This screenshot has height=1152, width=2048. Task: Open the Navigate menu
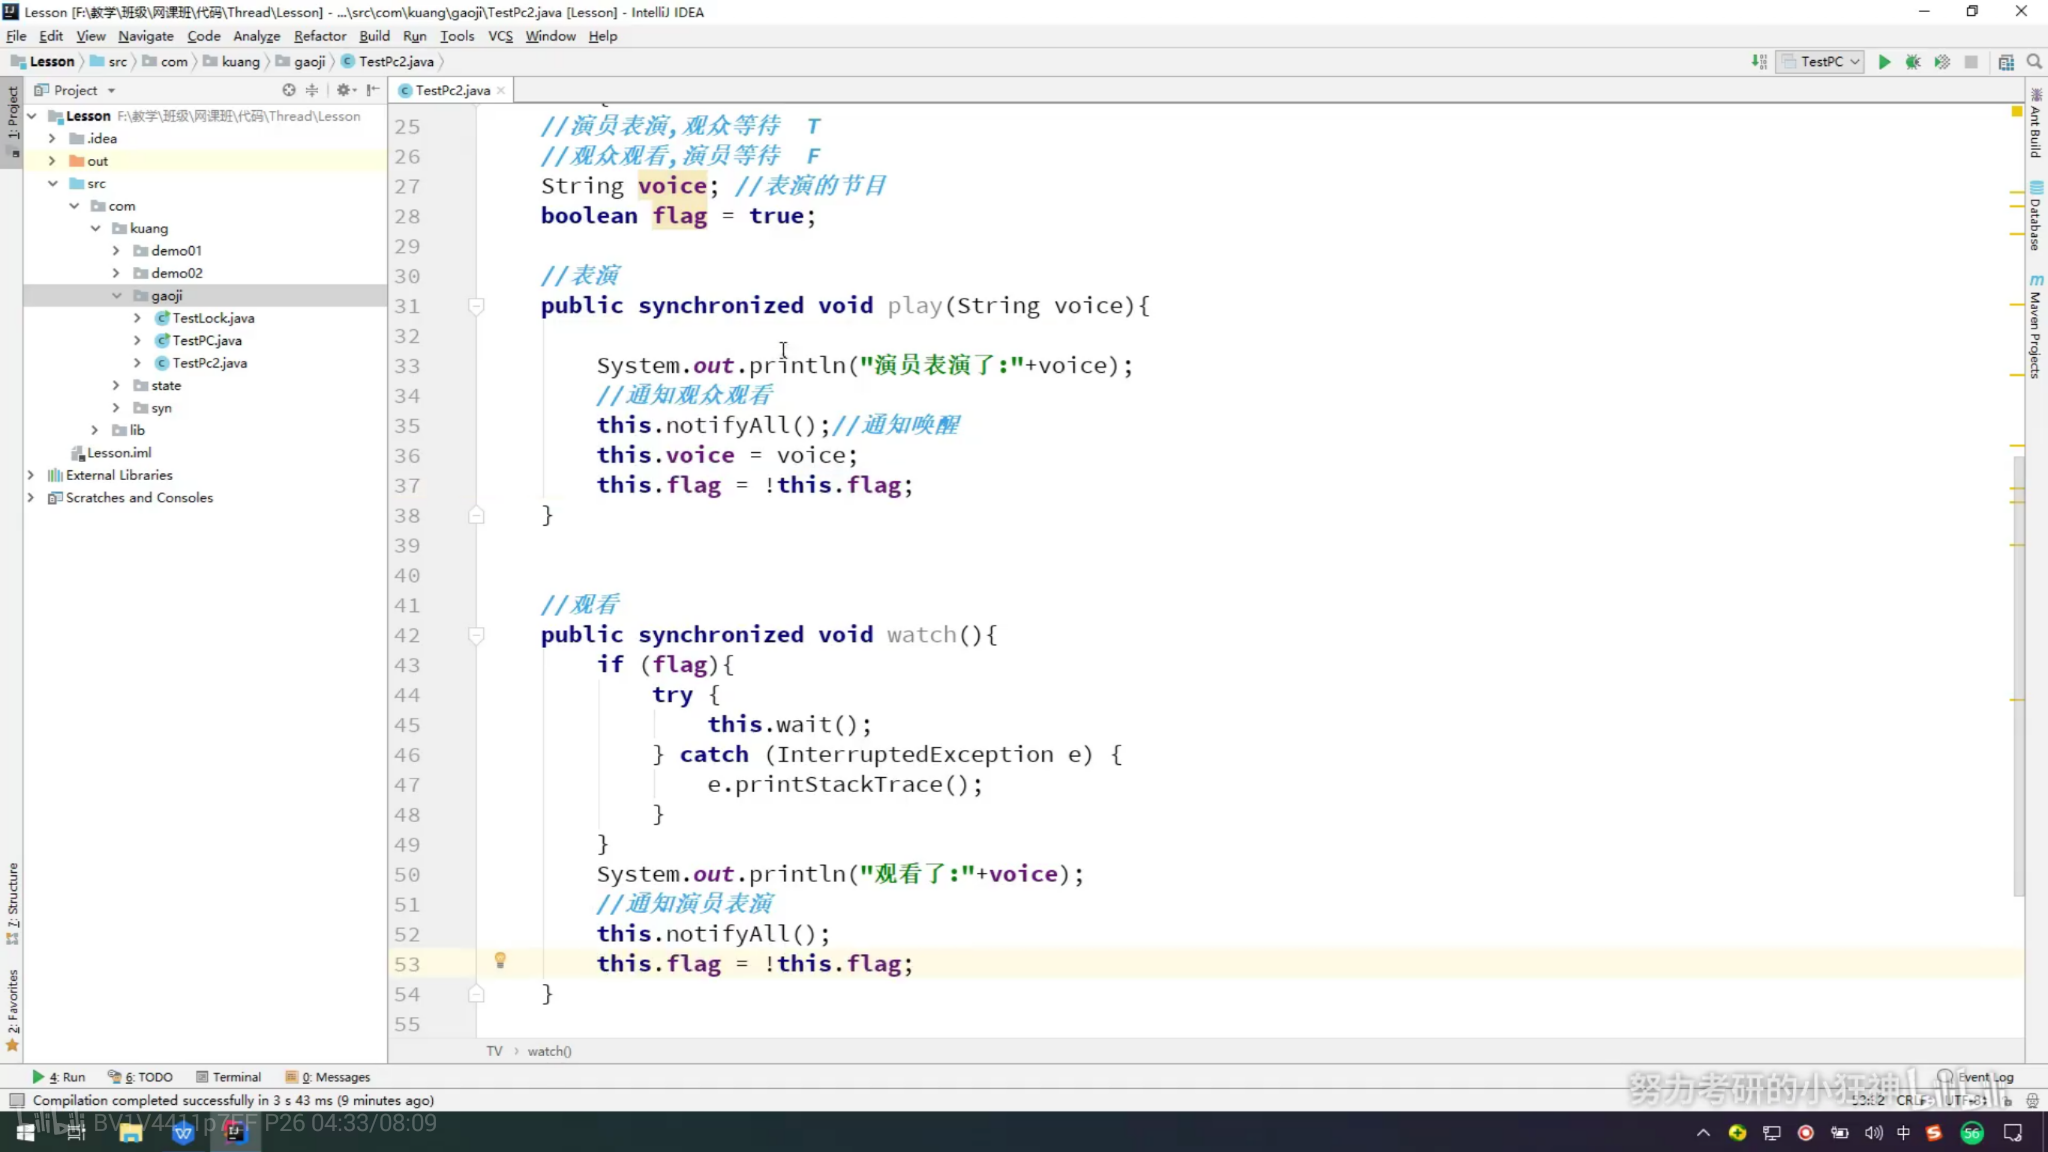(146, 36)
